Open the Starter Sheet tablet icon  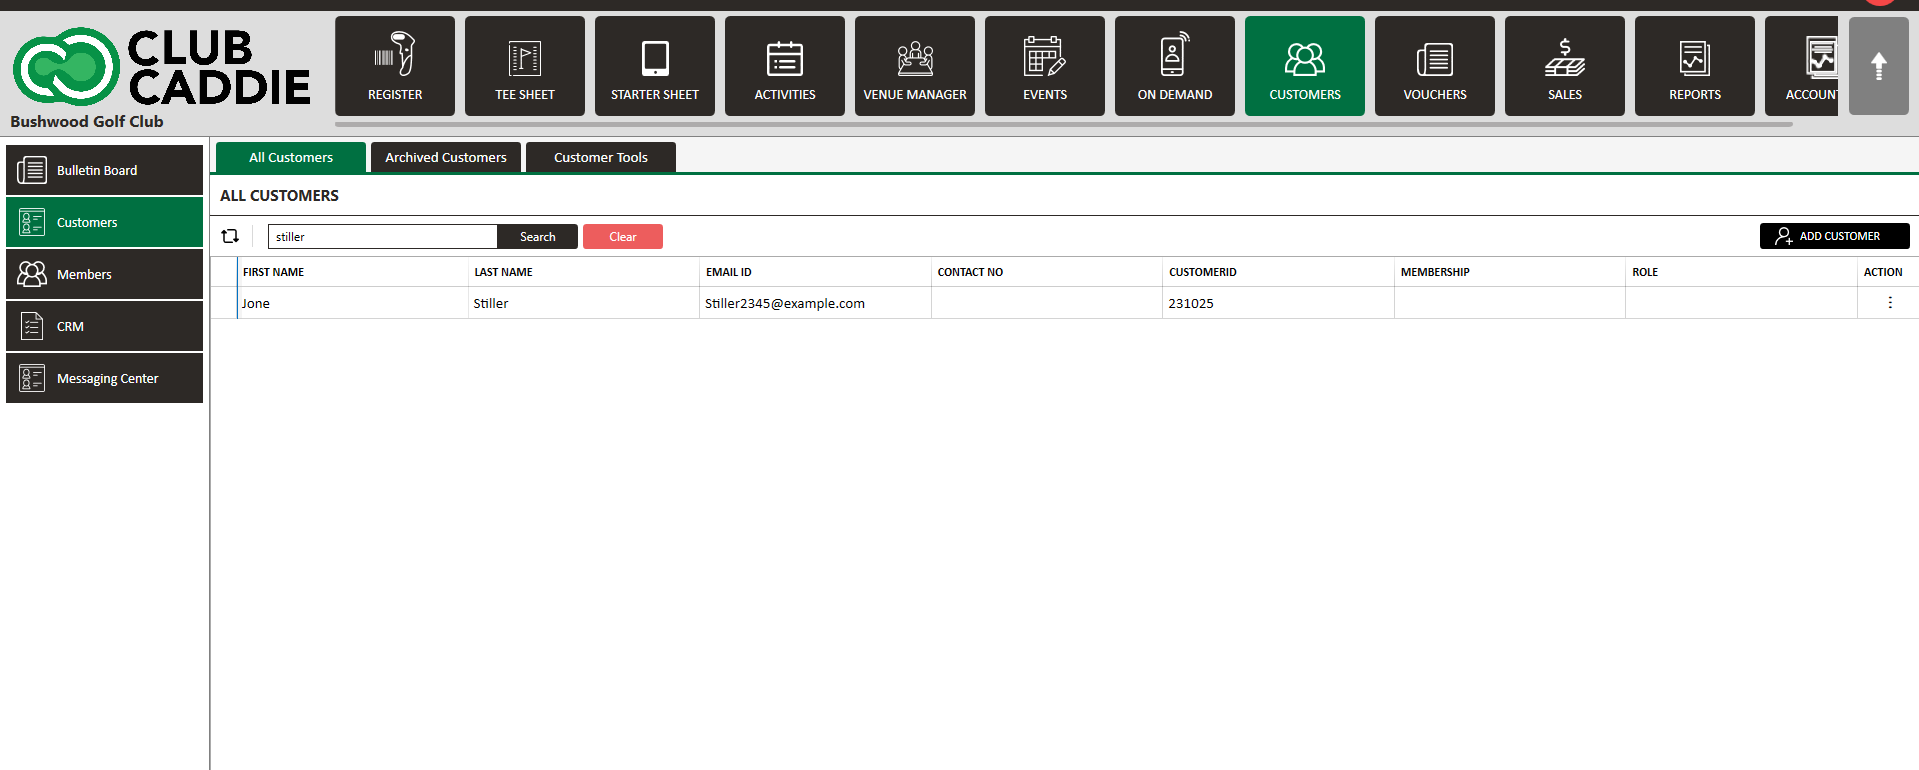click(x=655, y=58)
